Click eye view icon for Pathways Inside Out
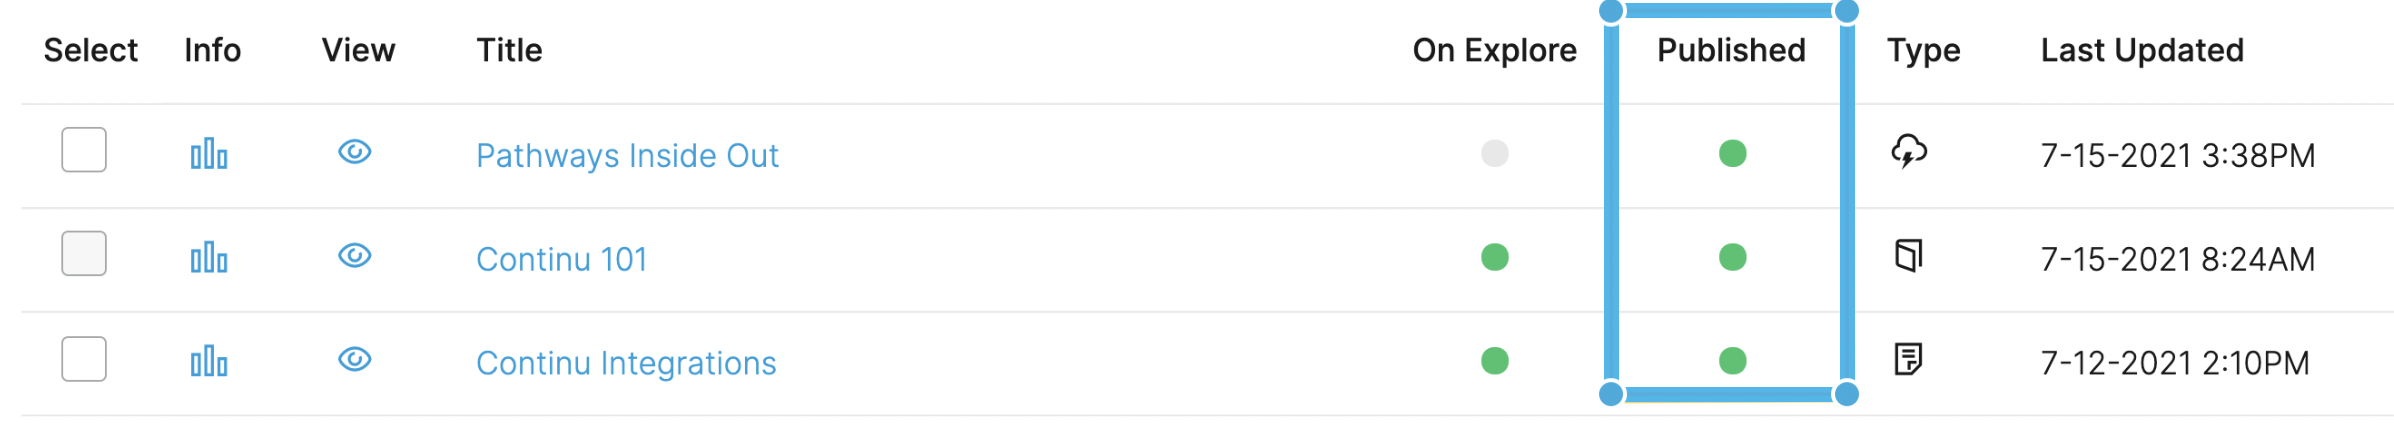 355,152
